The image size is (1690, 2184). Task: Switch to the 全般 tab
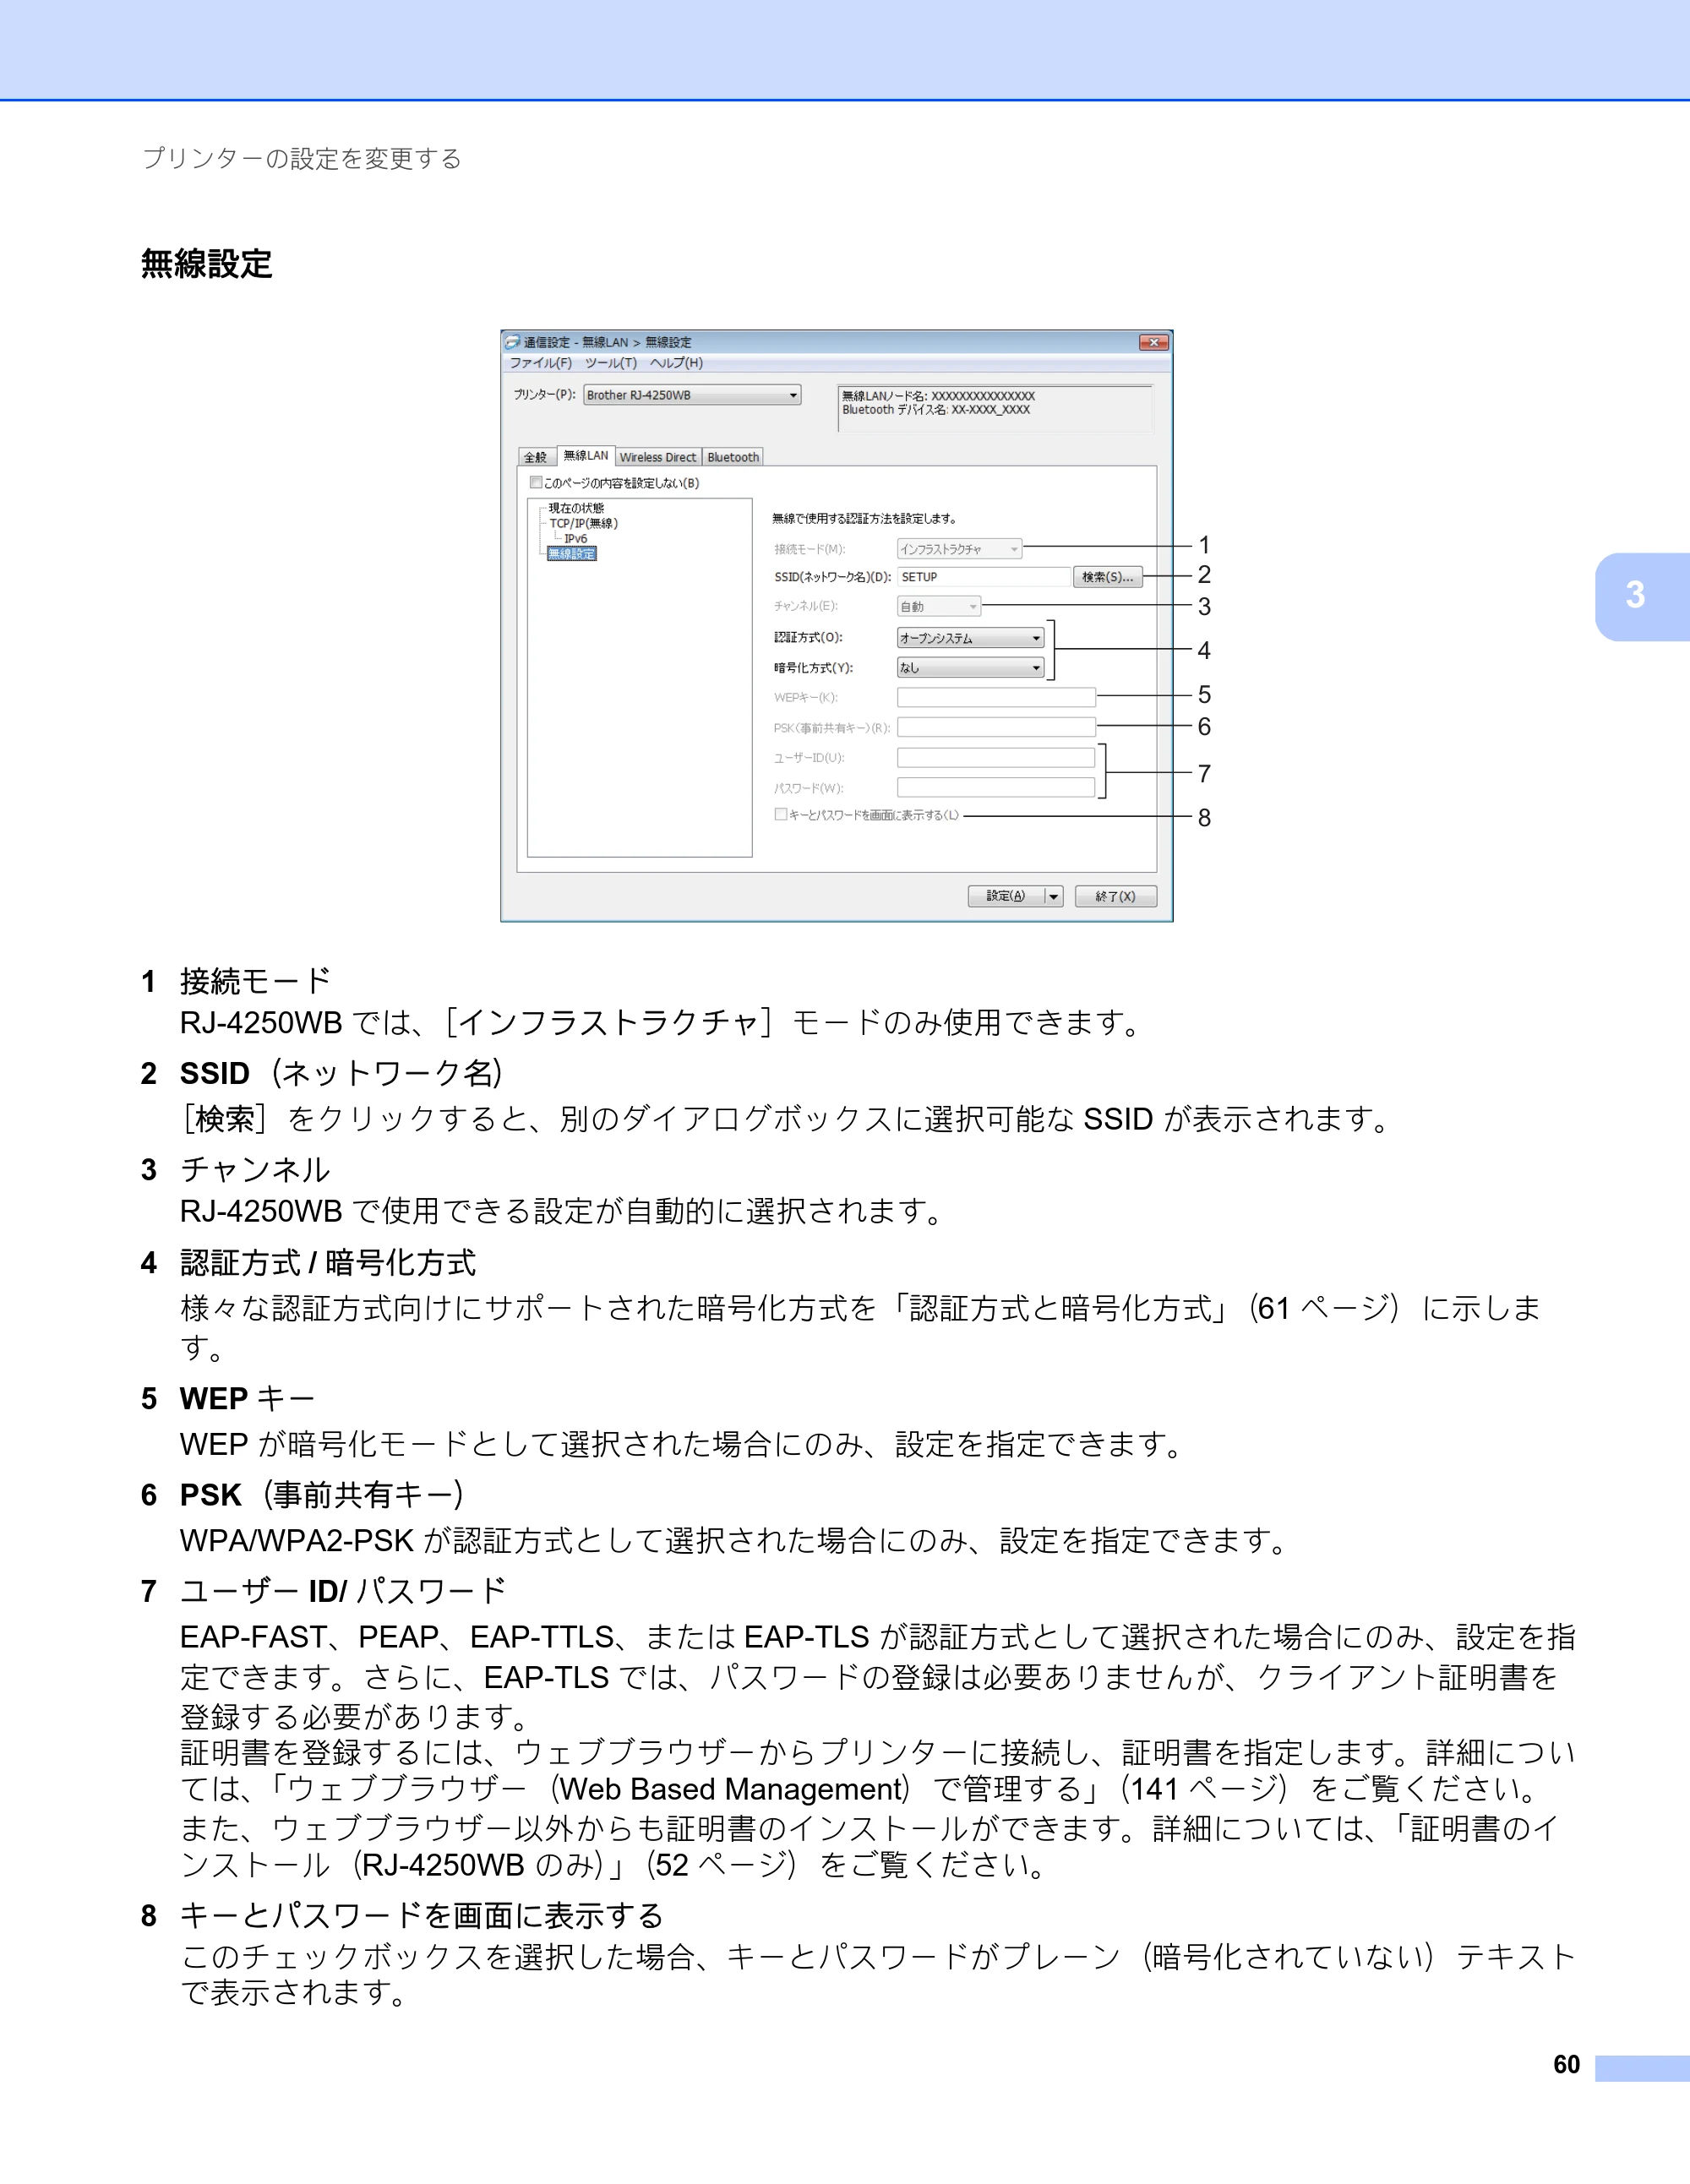click(536, 457)
